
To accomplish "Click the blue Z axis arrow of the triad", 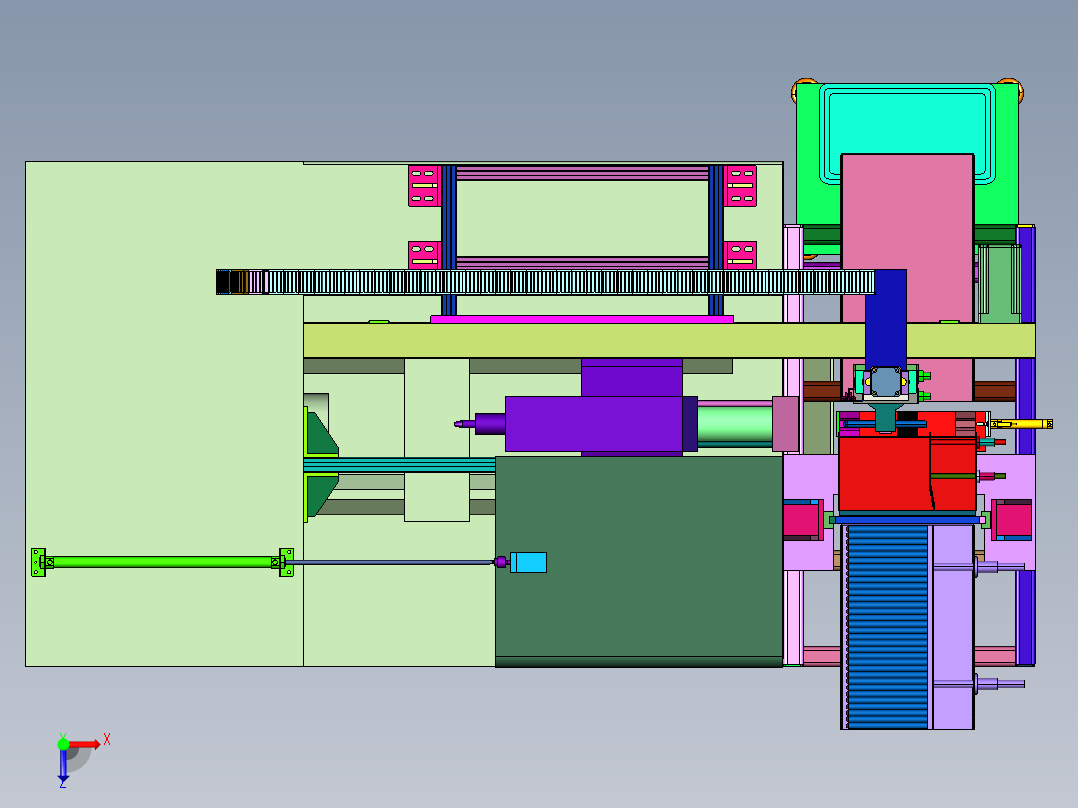I will pyautogui.click(x=63, y=767).
